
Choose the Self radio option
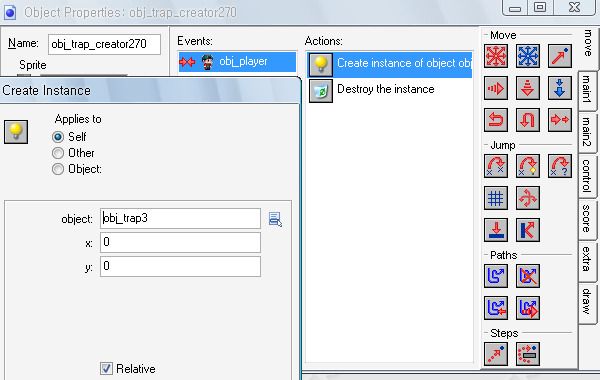(x=58, y=137)
